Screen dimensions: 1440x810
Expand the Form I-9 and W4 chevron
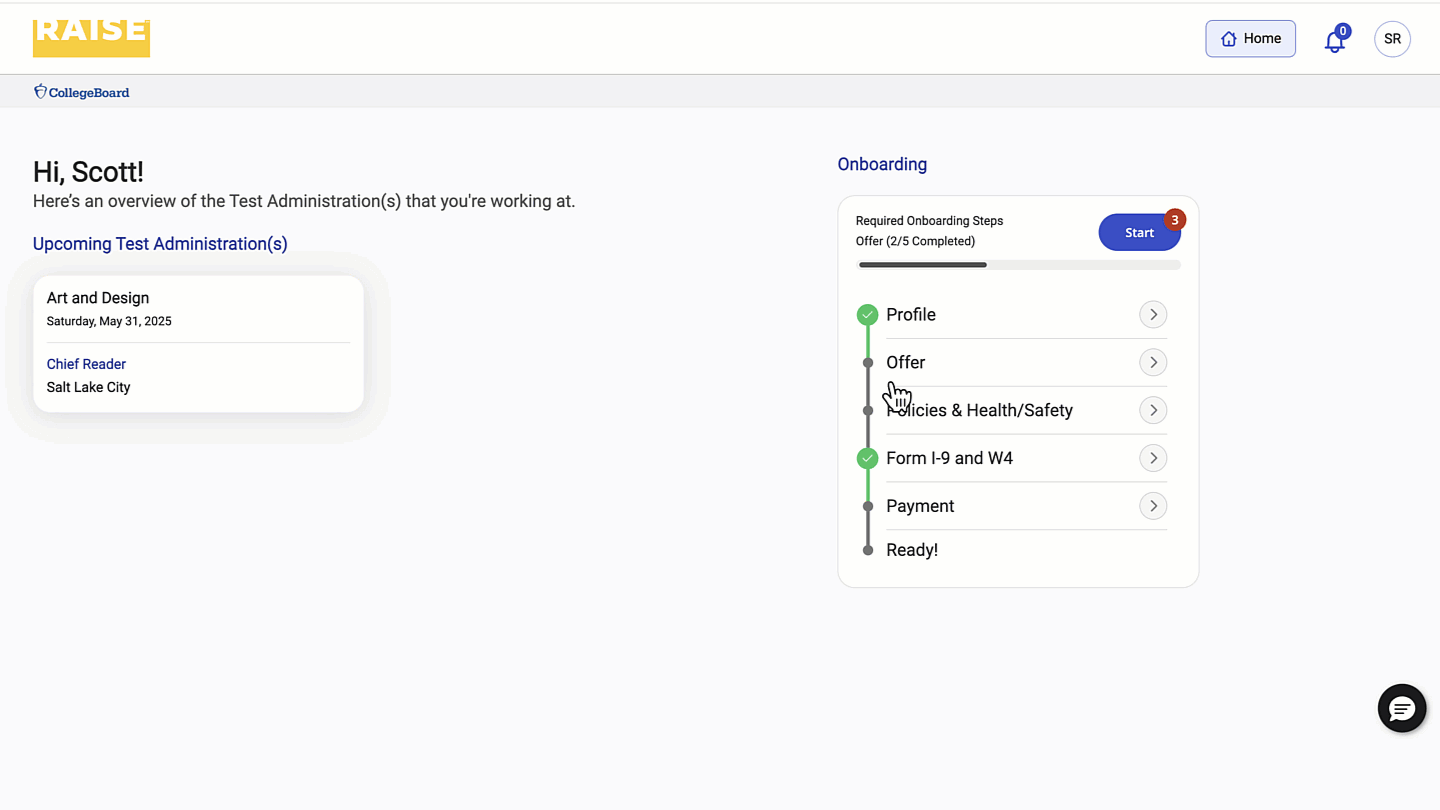click(1152, 459)
